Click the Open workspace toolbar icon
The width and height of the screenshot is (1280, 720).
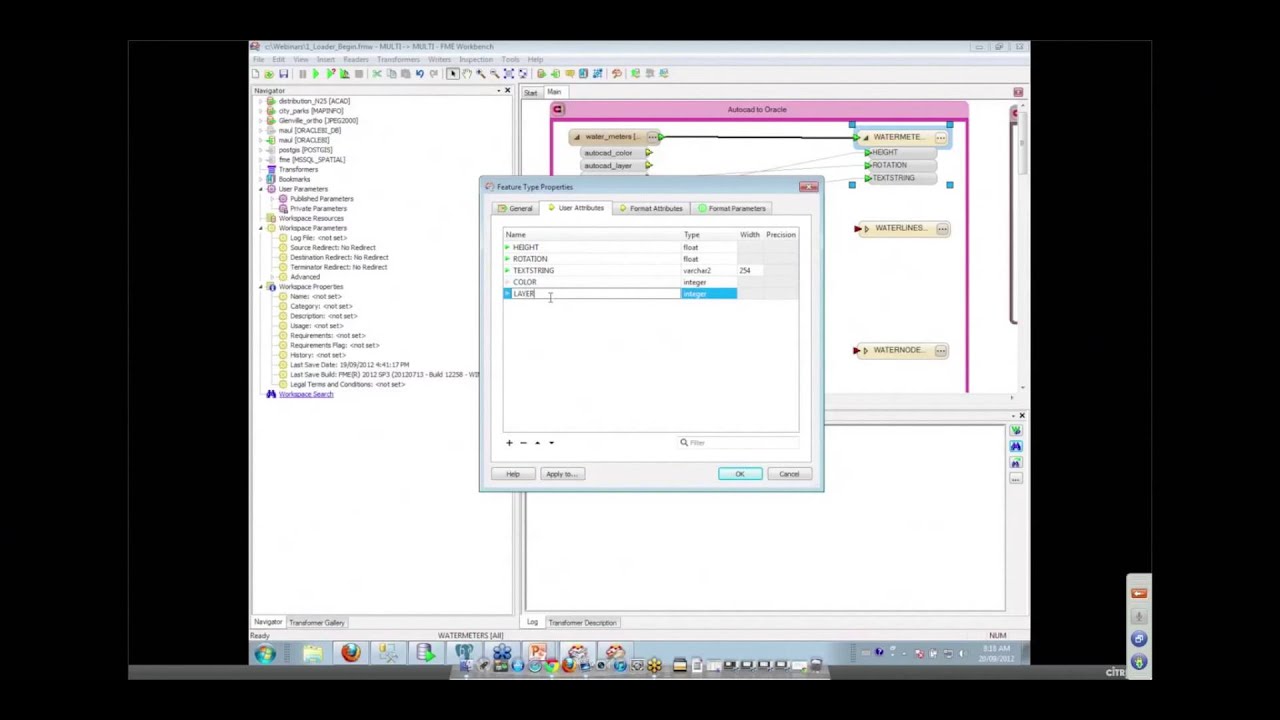[269, 73]
